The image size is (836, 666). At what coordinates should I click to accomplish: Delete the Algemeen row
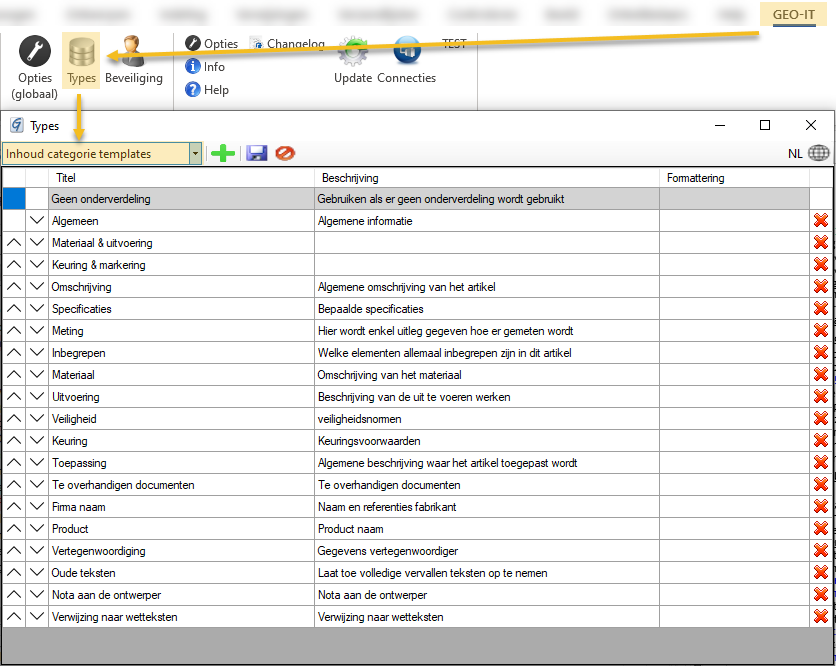821,221
